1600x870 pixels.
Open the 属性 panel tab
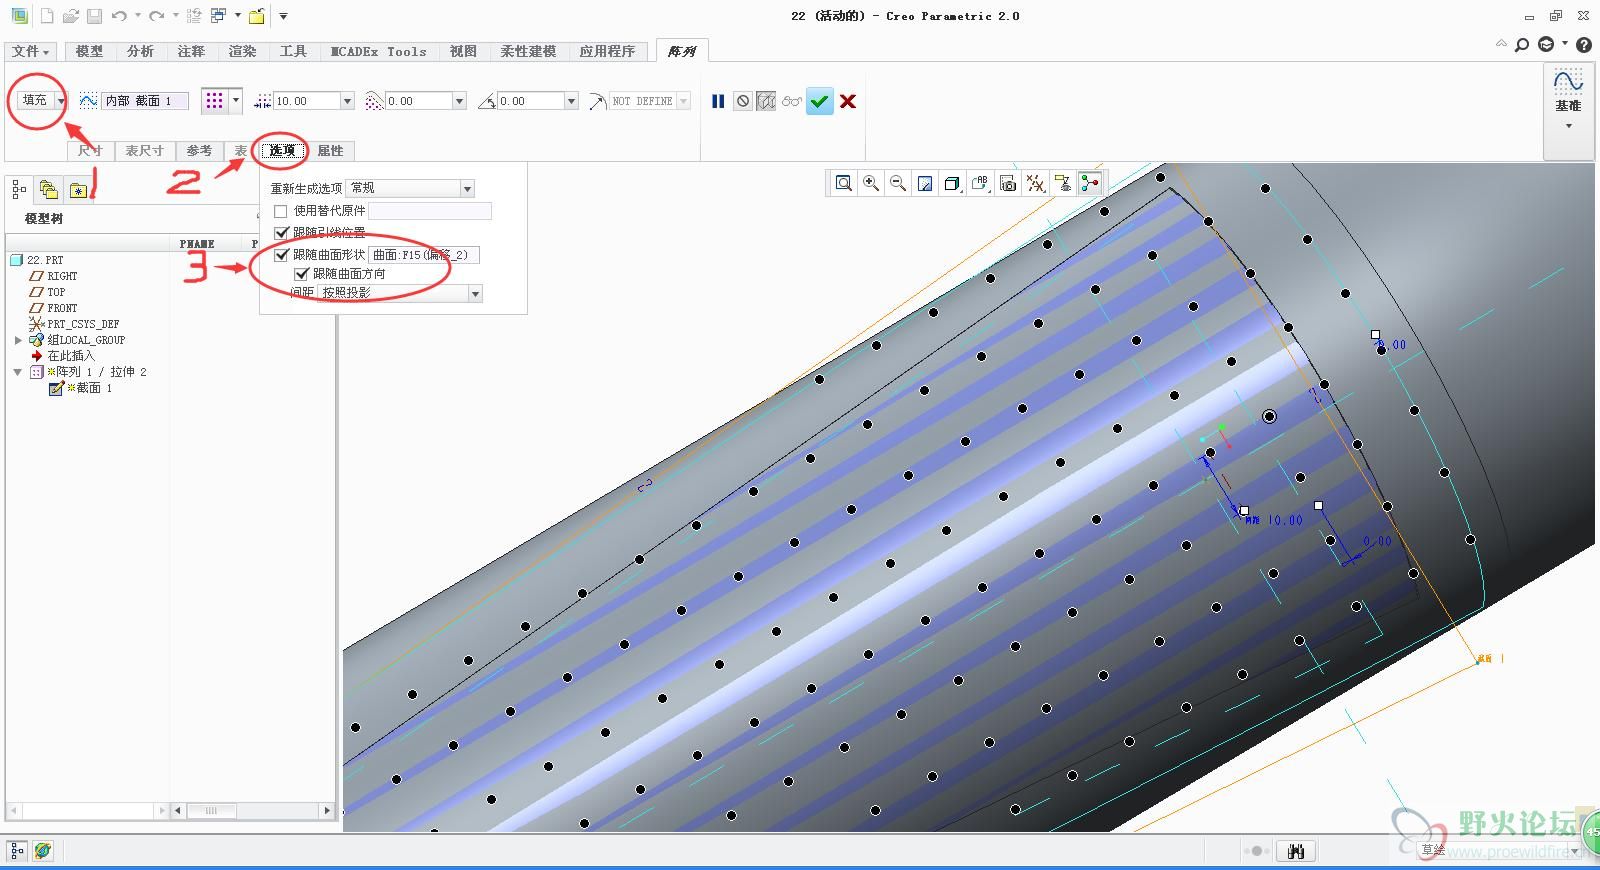(x=330, y=151)
